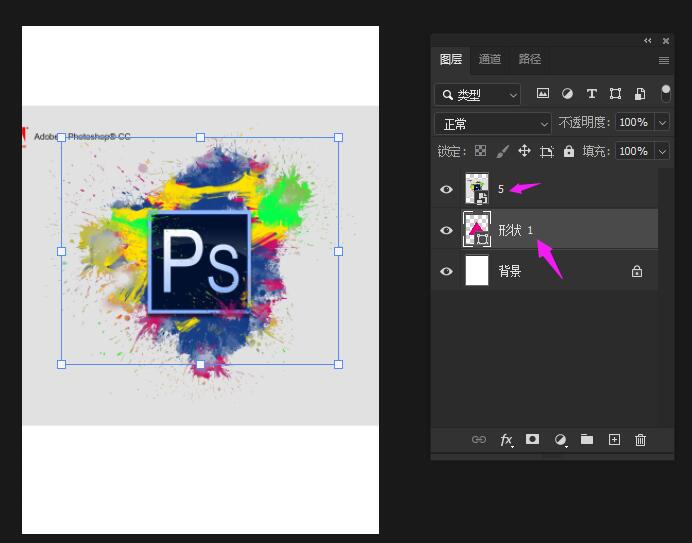Expand the 填充 fill slider arrow
The width and height of the screenshot is (692, 543).
point(662,151)
